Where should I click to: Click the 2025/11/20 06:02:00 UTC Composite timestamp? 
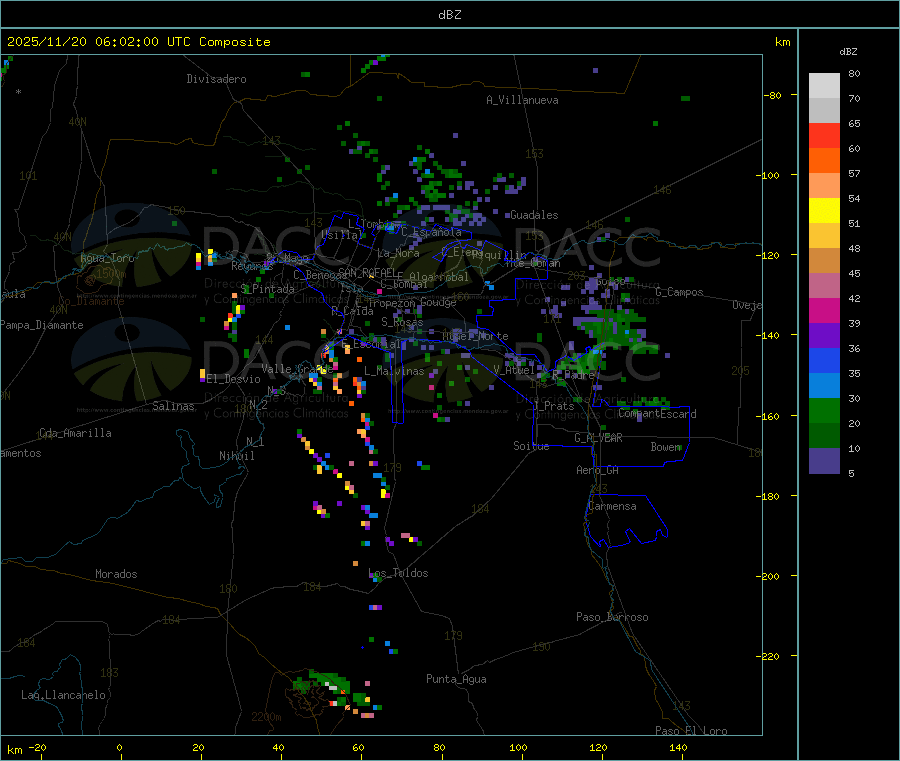click(139, 42)
